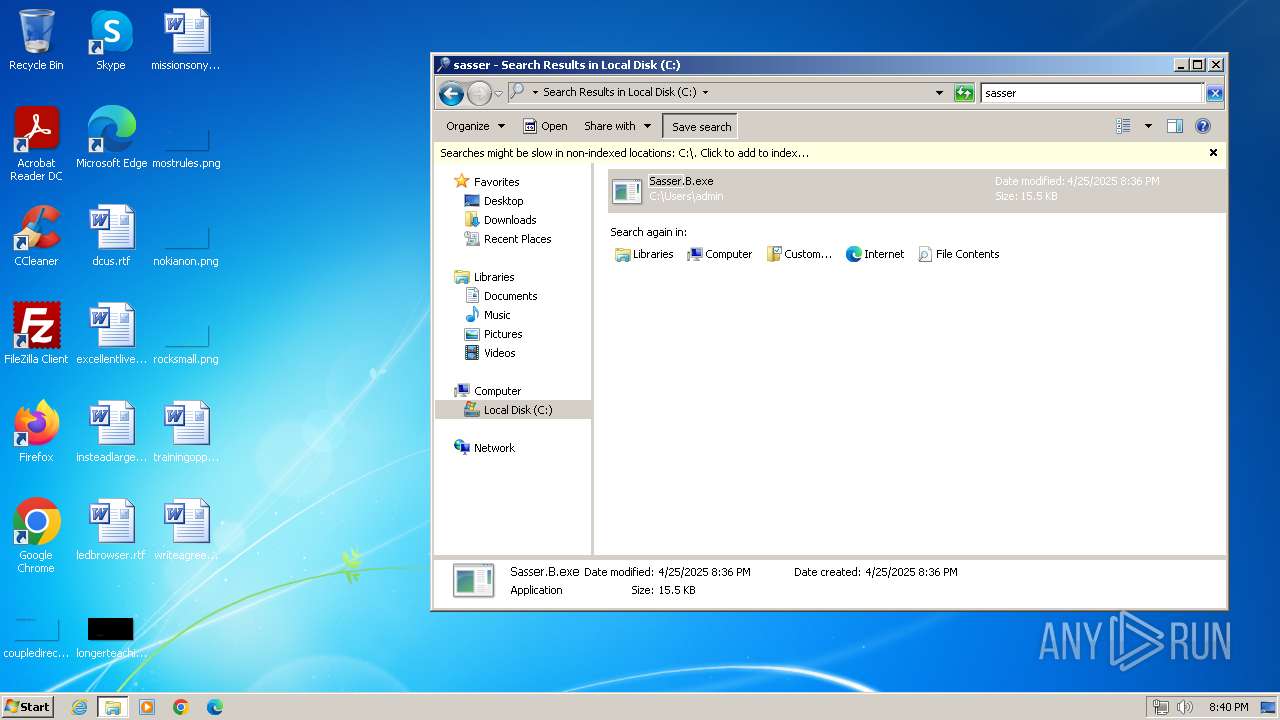Search again in Custom location

799,254
